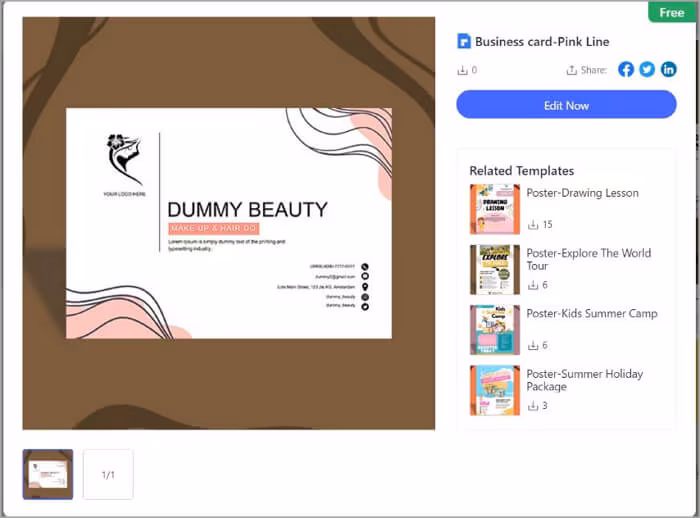Open the Poster-Kids Summer Camp thumbnail

tap(495, 330)
